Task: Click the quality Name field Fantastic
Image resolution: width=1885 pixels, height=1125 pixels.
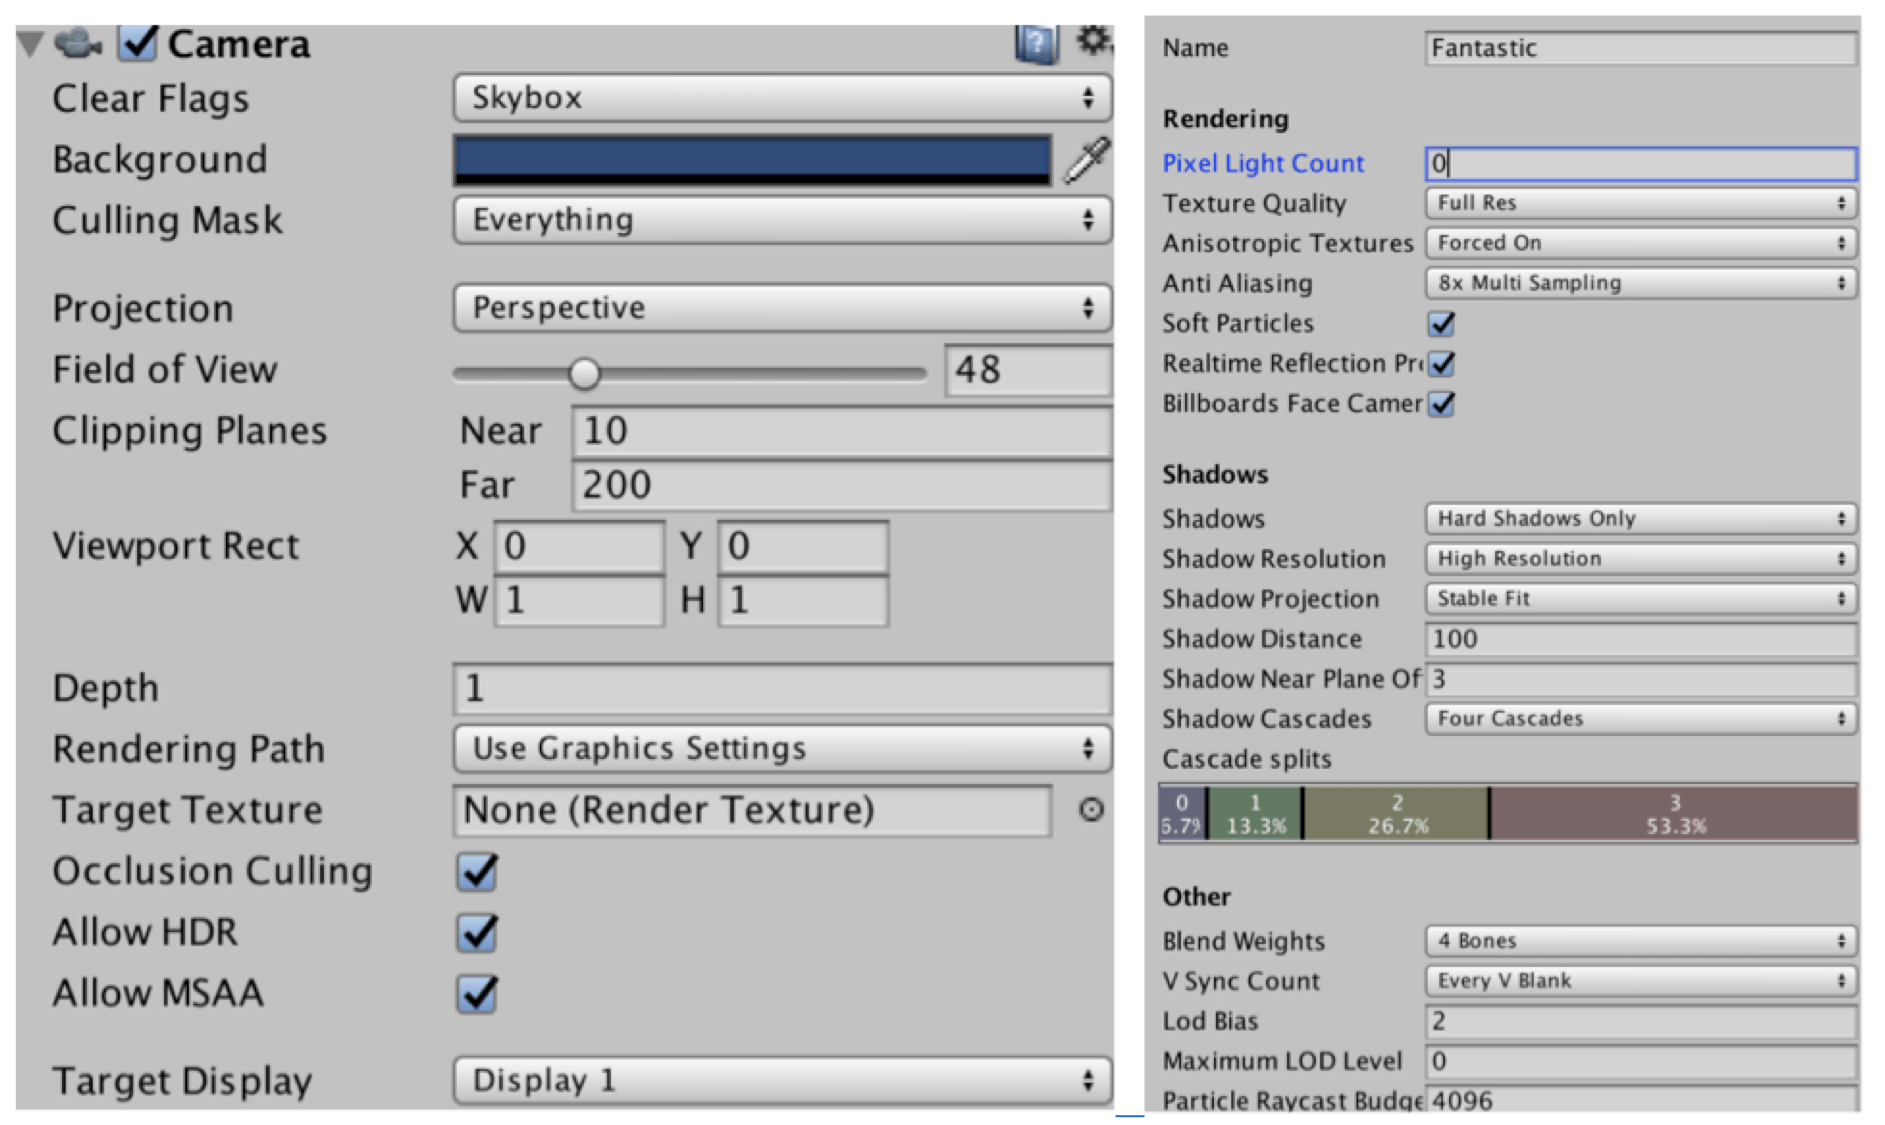Action: click(x=1641, y=48)
